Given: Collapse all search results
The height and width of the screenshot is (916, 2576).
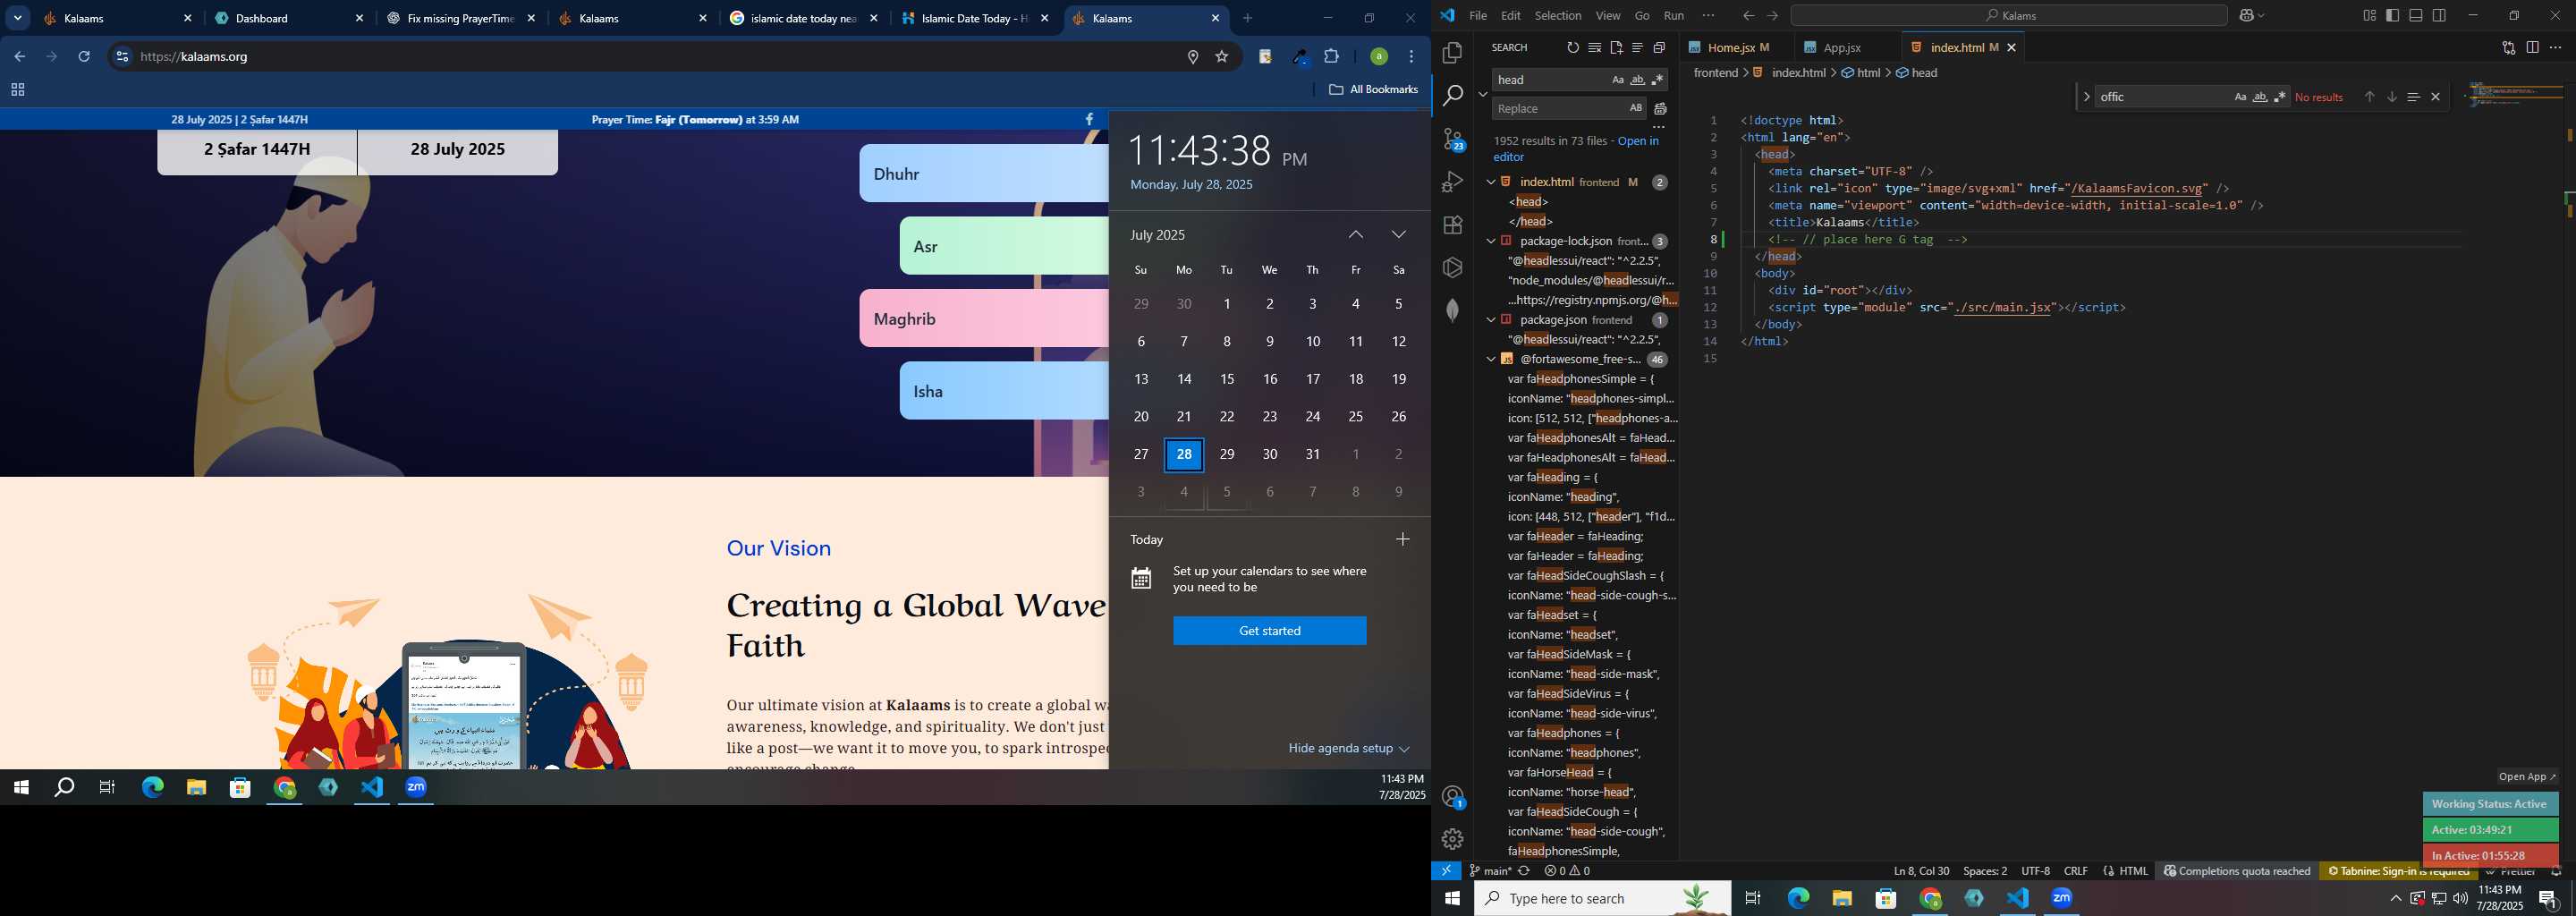Looking at the screenshot, I should pos(1659,48).
